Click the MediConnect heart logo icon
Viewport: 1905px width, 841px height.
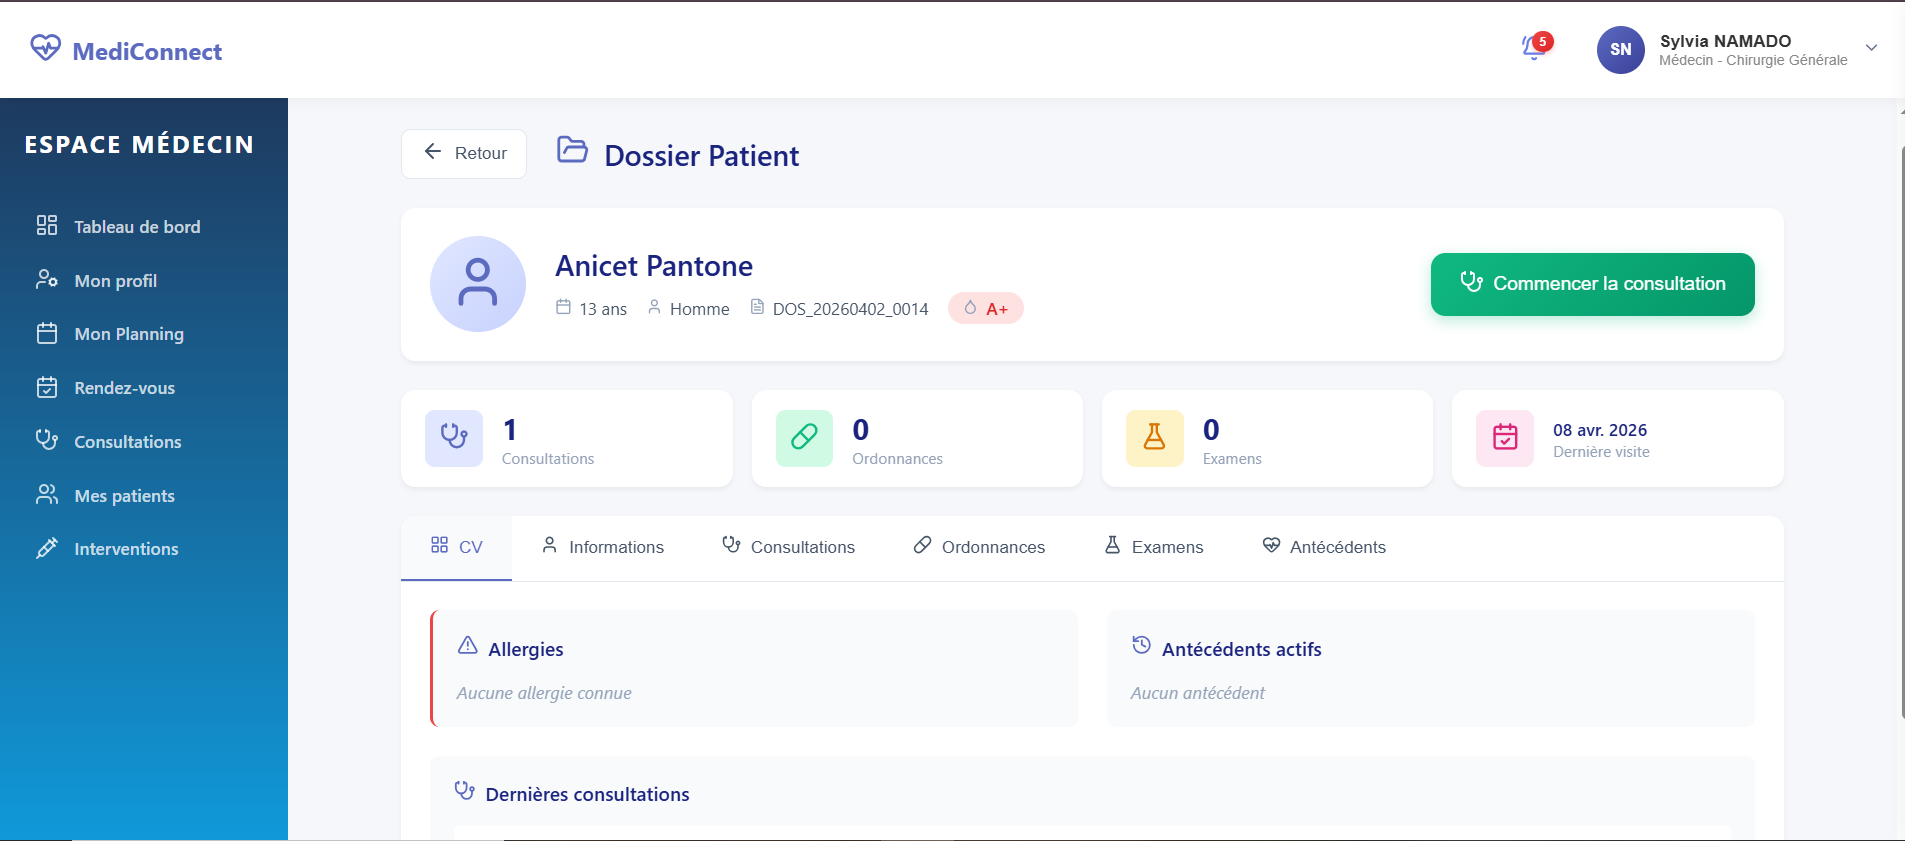click(45, 48)
